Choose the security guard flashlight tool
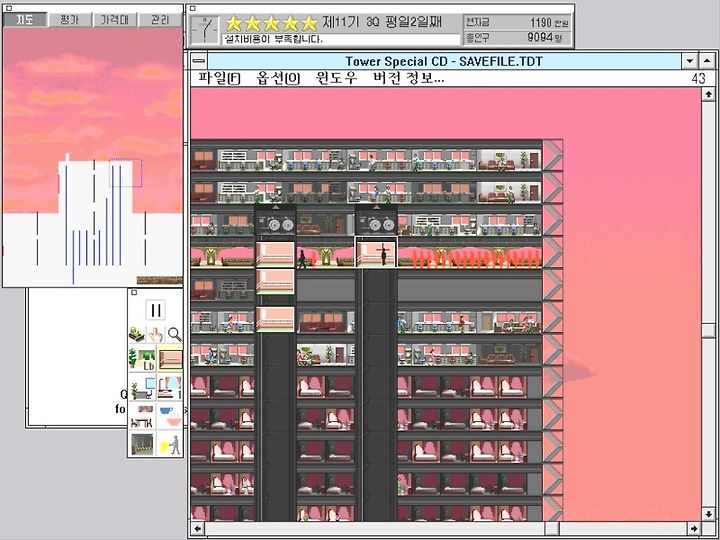 pos(170,444)
